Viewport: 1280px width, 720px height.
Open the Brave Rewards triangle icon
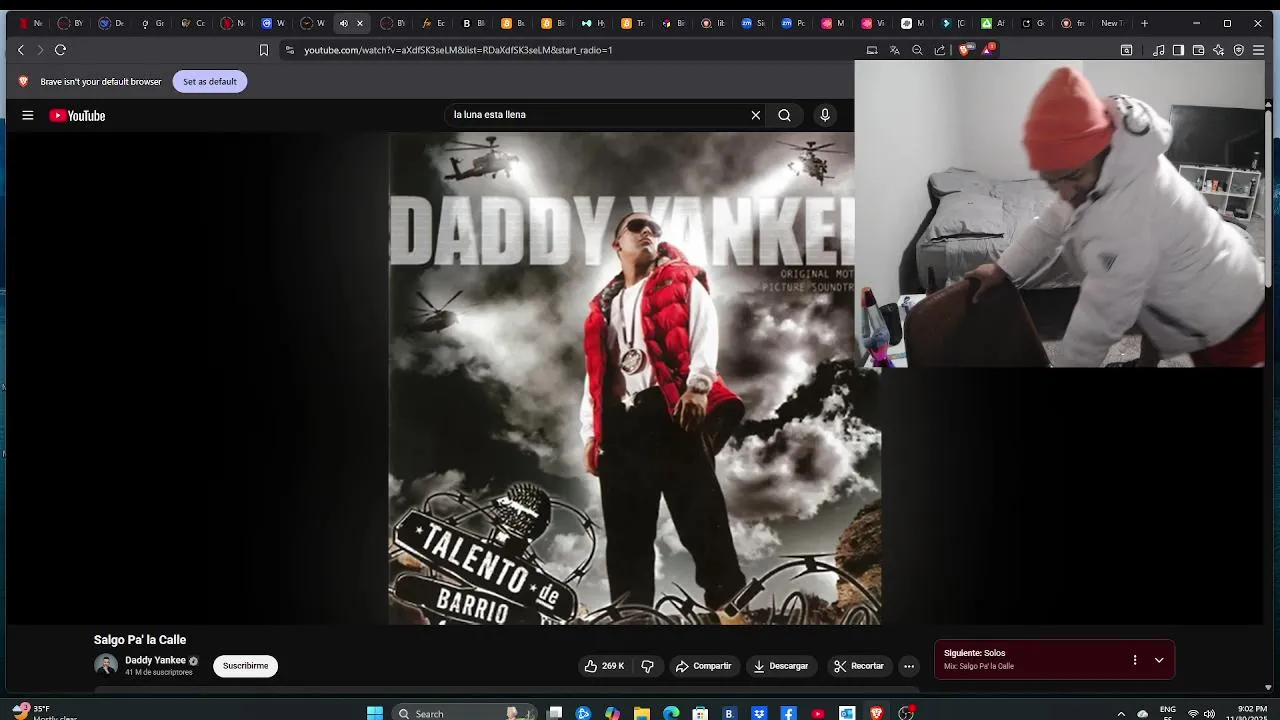[988, 49]
